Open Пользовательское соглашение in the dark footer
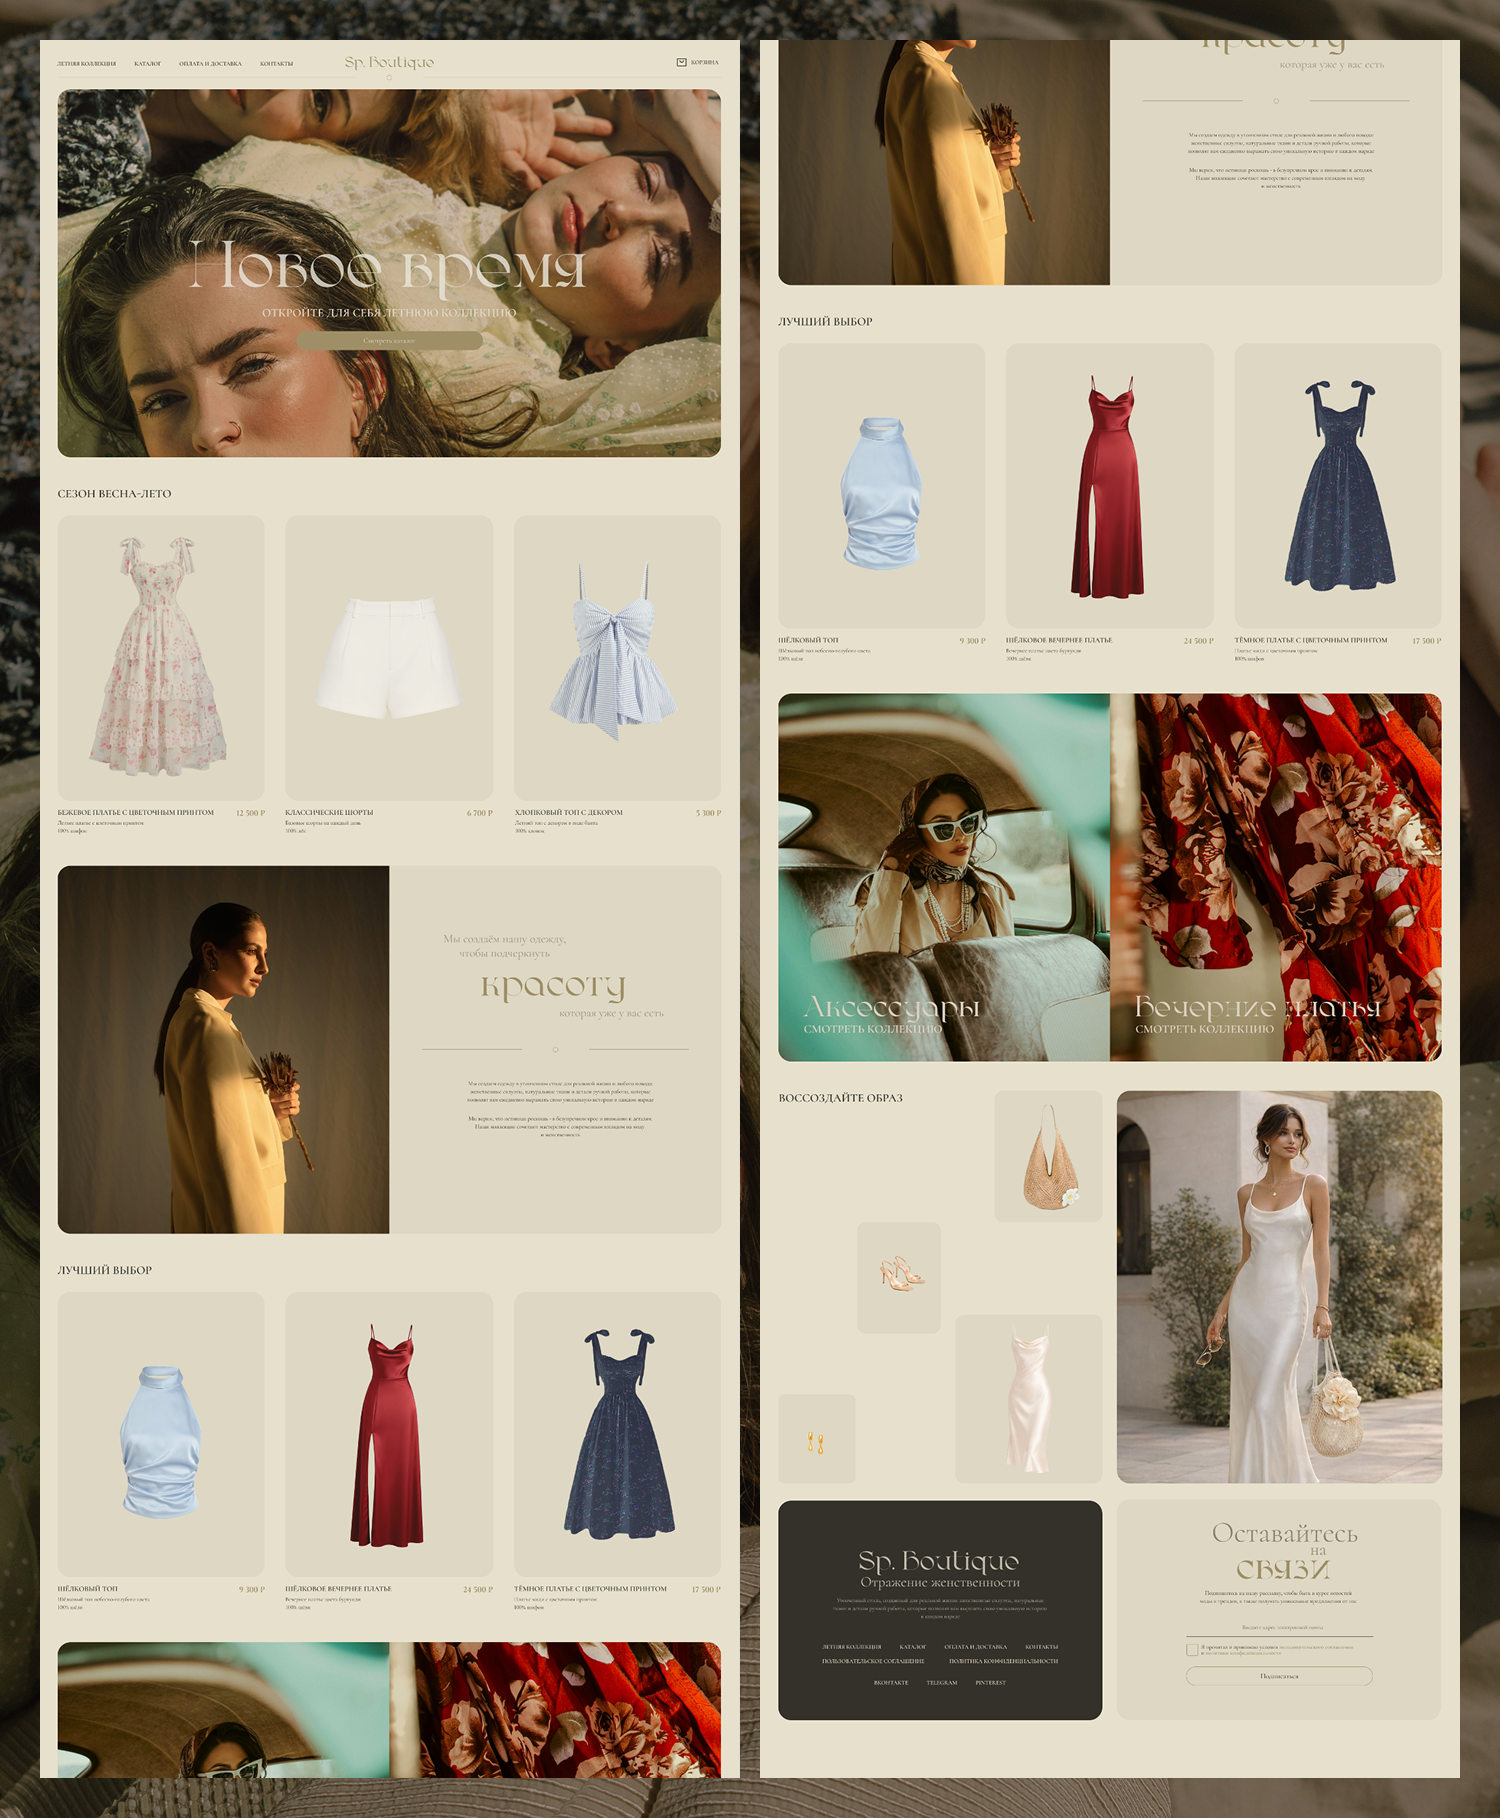1500x1818 pixels. (x=873, y=1661)
